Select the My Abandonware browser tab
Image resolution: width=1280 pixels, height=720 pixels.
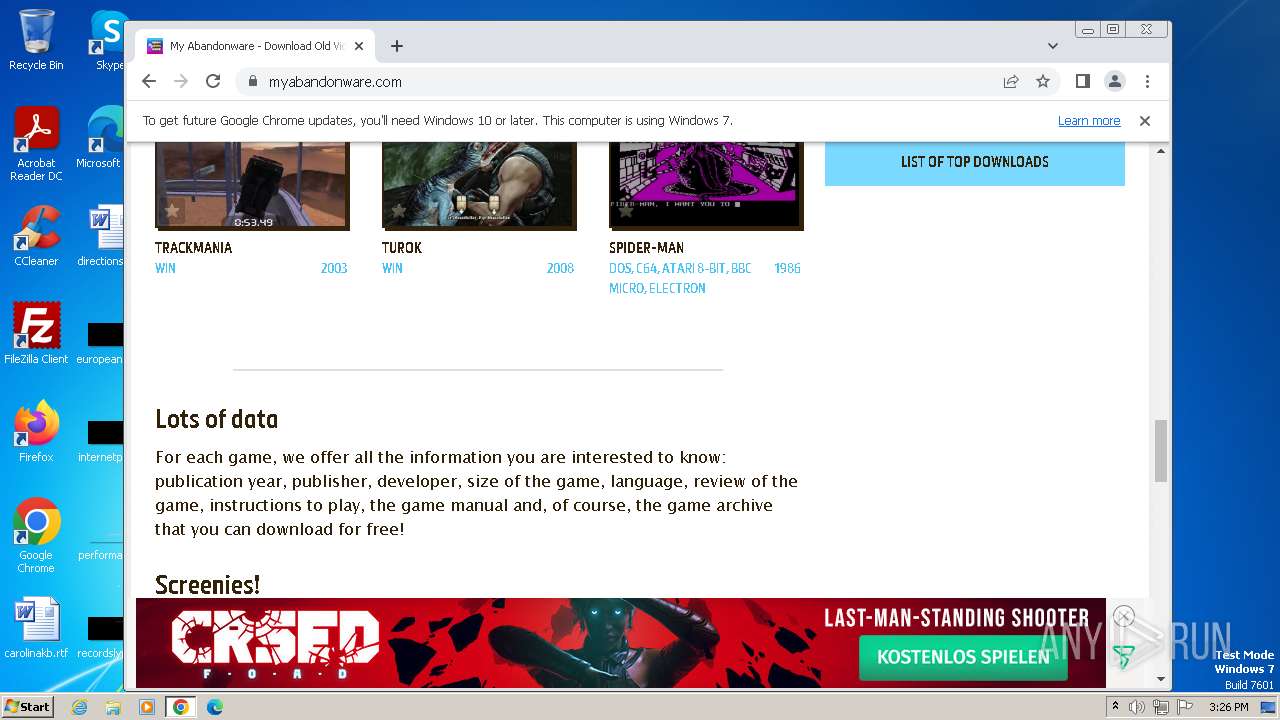click(x=255, y=46)
